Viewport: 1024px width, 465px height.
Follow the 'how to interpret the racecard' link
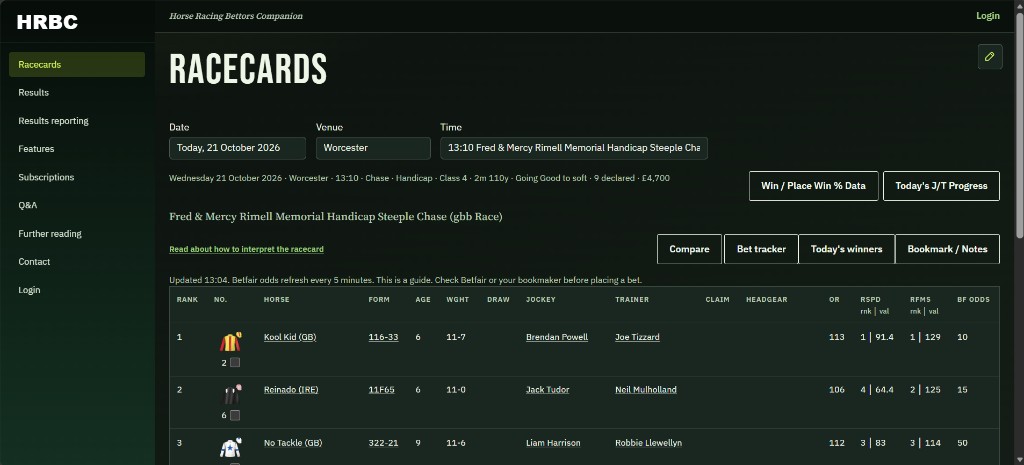click(246, 249)
